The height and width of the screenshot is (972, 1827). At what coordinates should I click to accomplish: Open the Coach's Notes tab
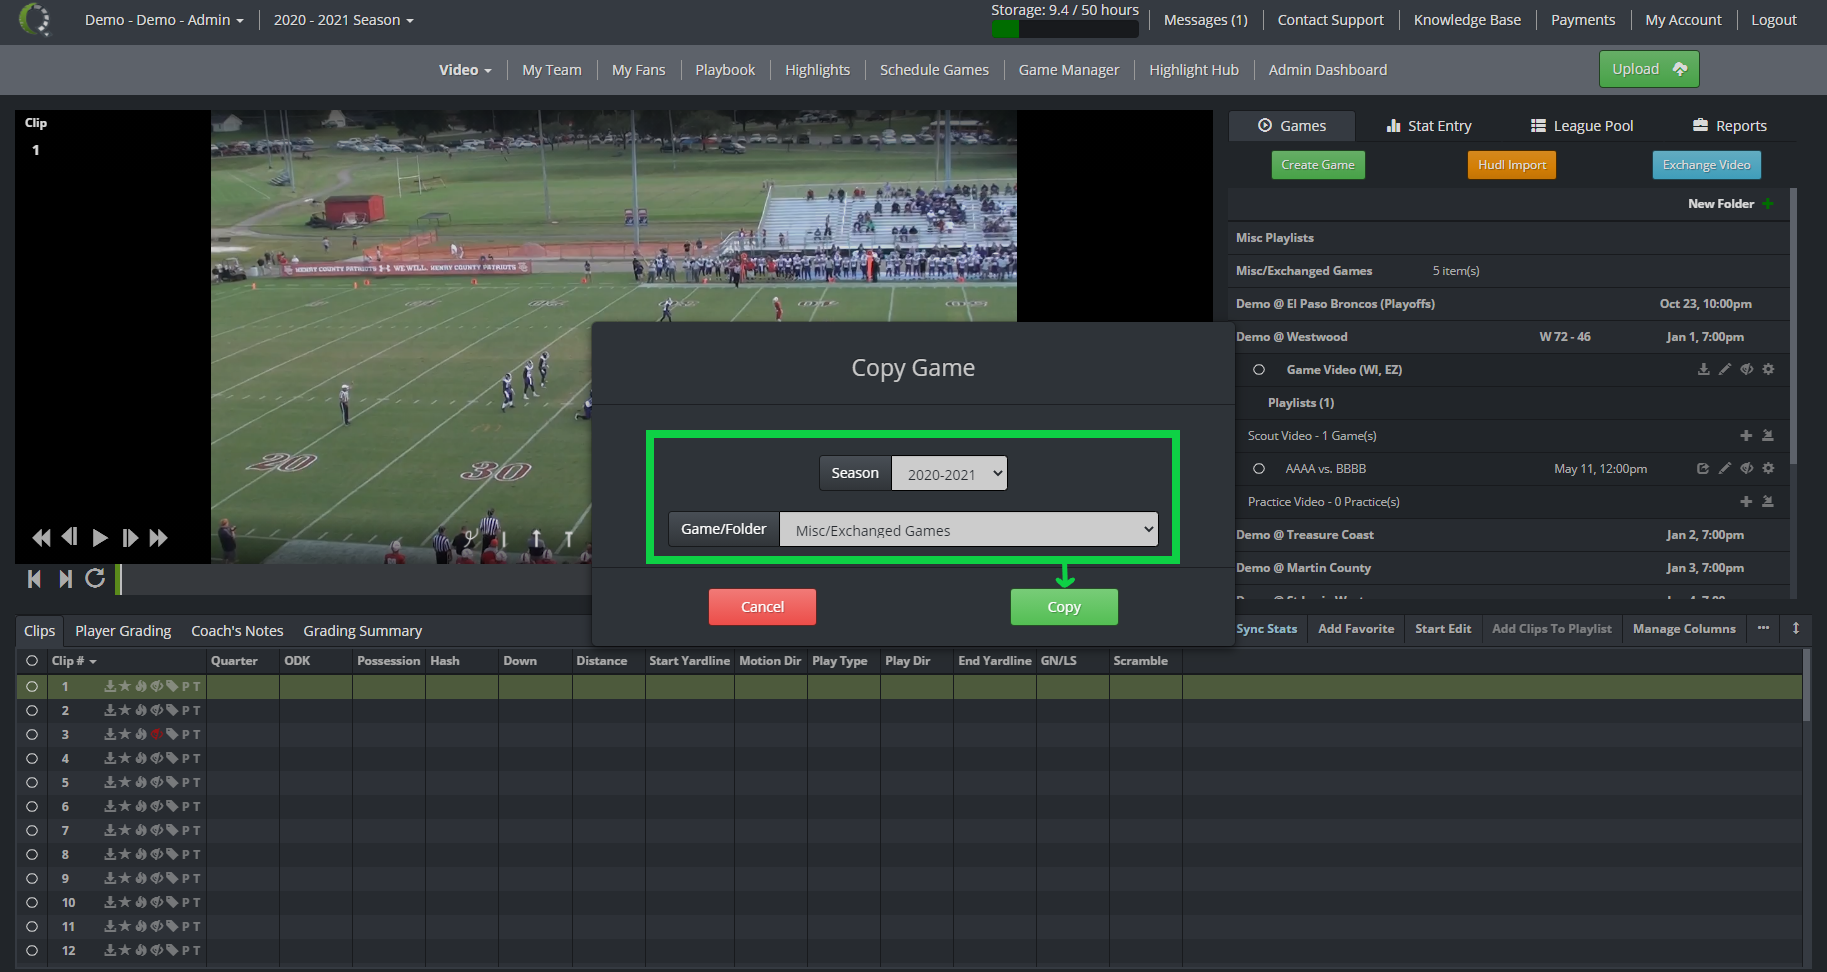237,631
